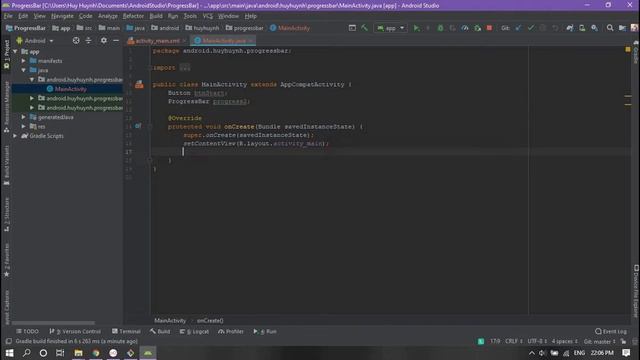Open the TODO tool window
Viewport: 640px width, 360px height.
pyautogui.click(x=28, y=331)
